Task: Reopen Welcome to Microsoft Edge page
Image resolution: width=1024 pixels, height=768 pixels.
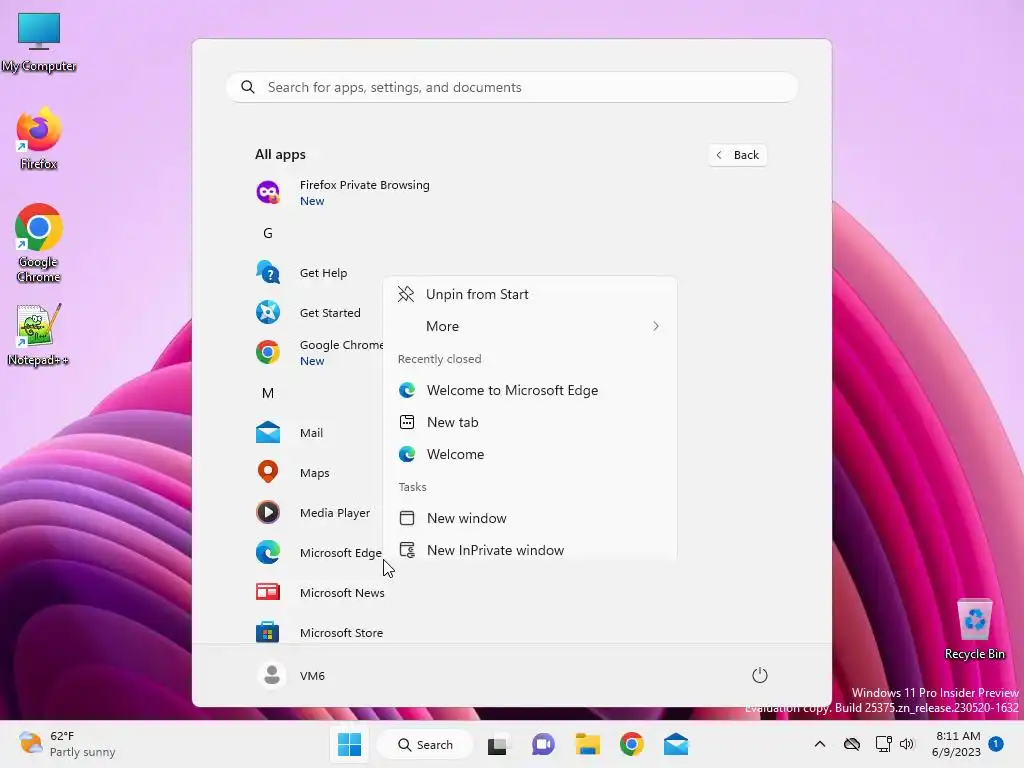Action: click(530, 390)
